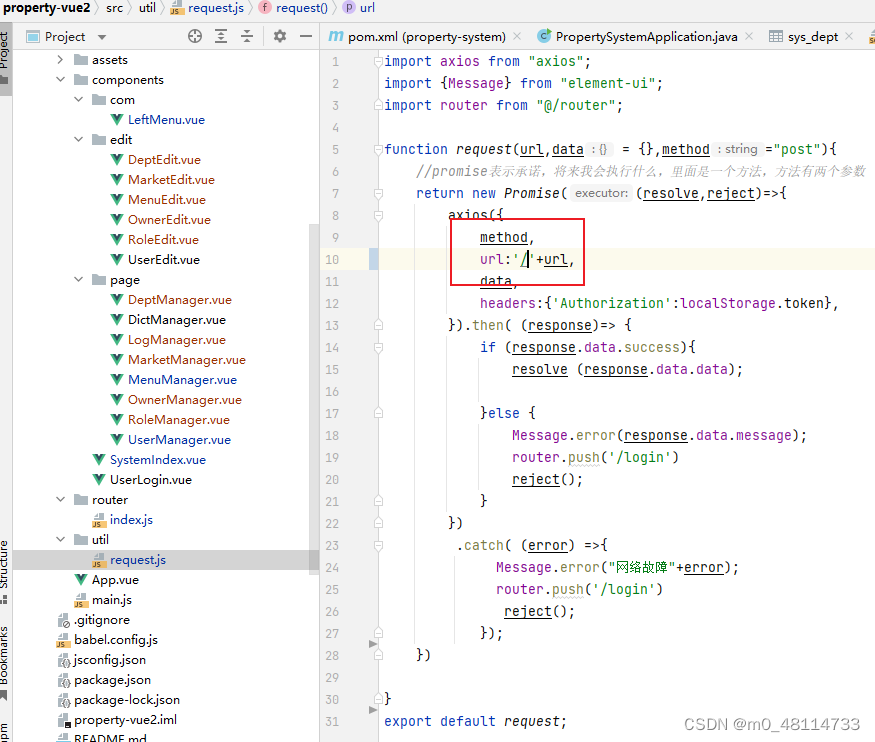Click the Collapse All icon in Project panel

tap(247, 37)
